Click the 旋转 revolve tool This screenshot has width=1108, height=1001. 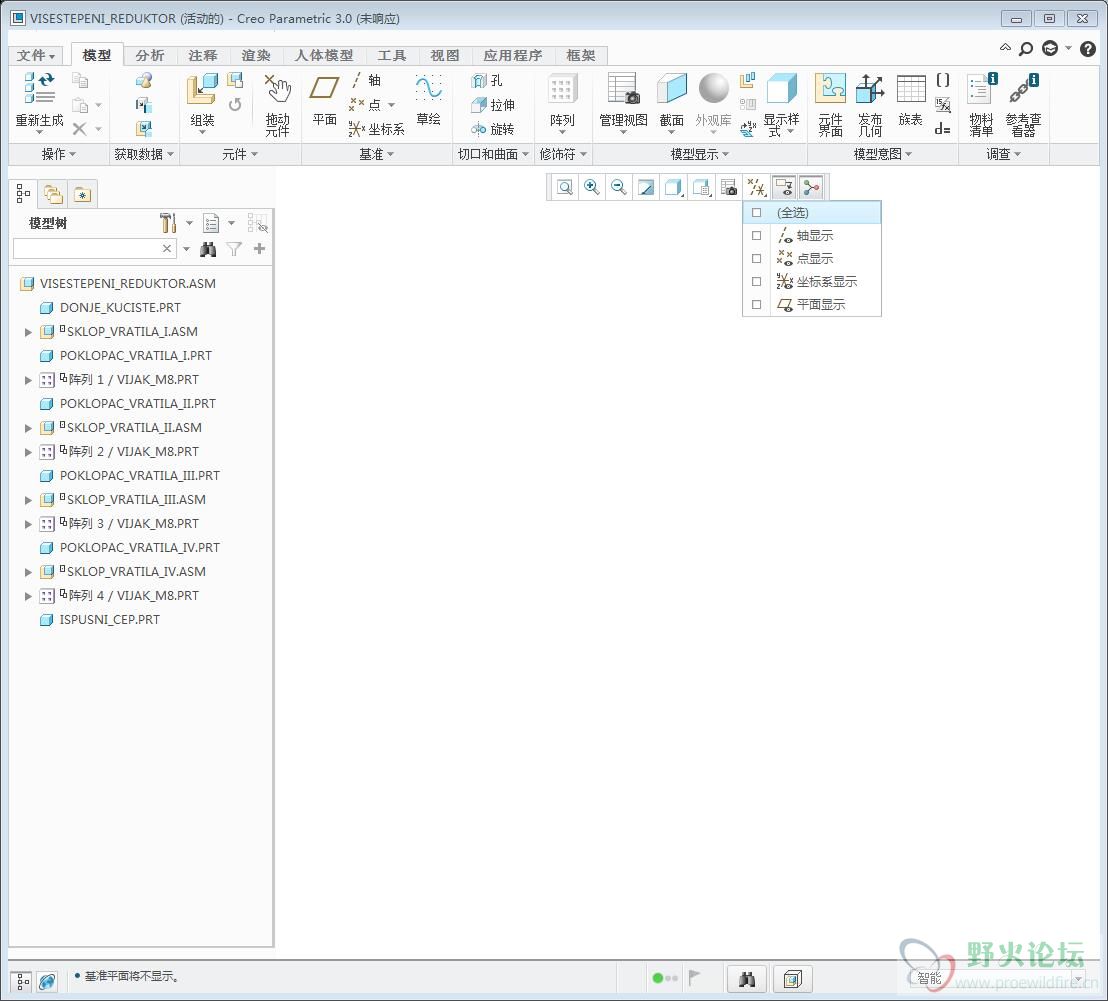(493, 129)
